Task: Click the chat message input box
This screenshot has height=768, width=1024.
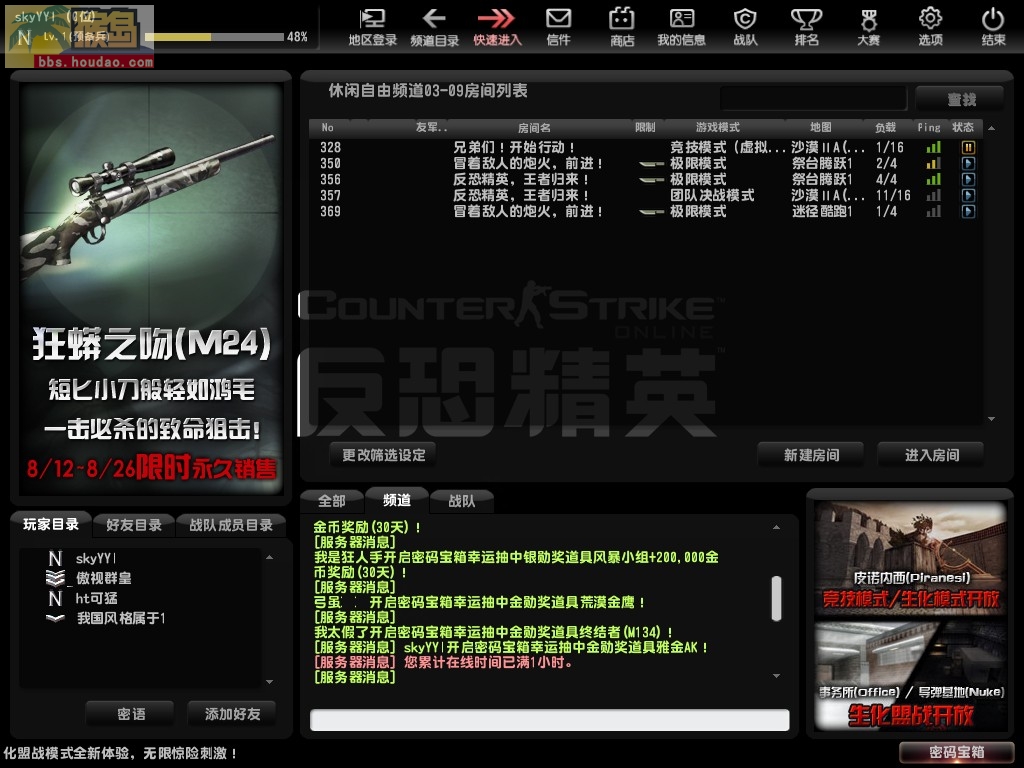Action: 549,720
